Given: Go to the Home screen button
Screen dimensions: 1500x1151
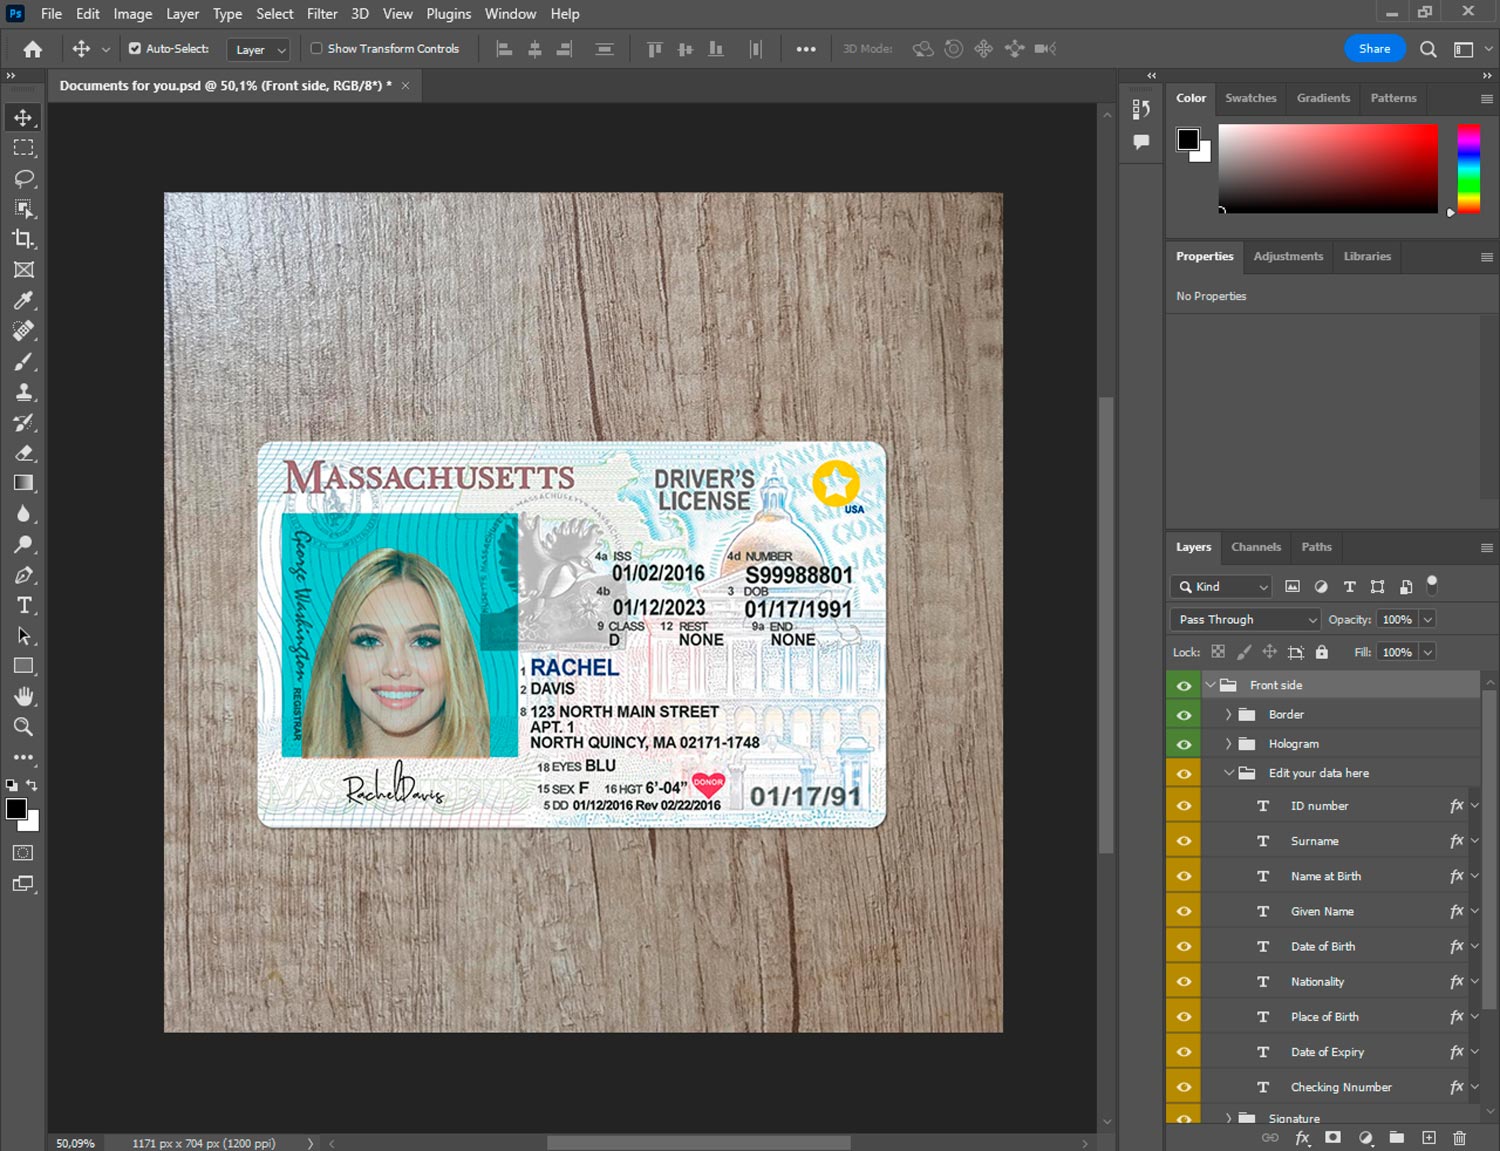Looking at the screenshot, I should tap(33, 49).
